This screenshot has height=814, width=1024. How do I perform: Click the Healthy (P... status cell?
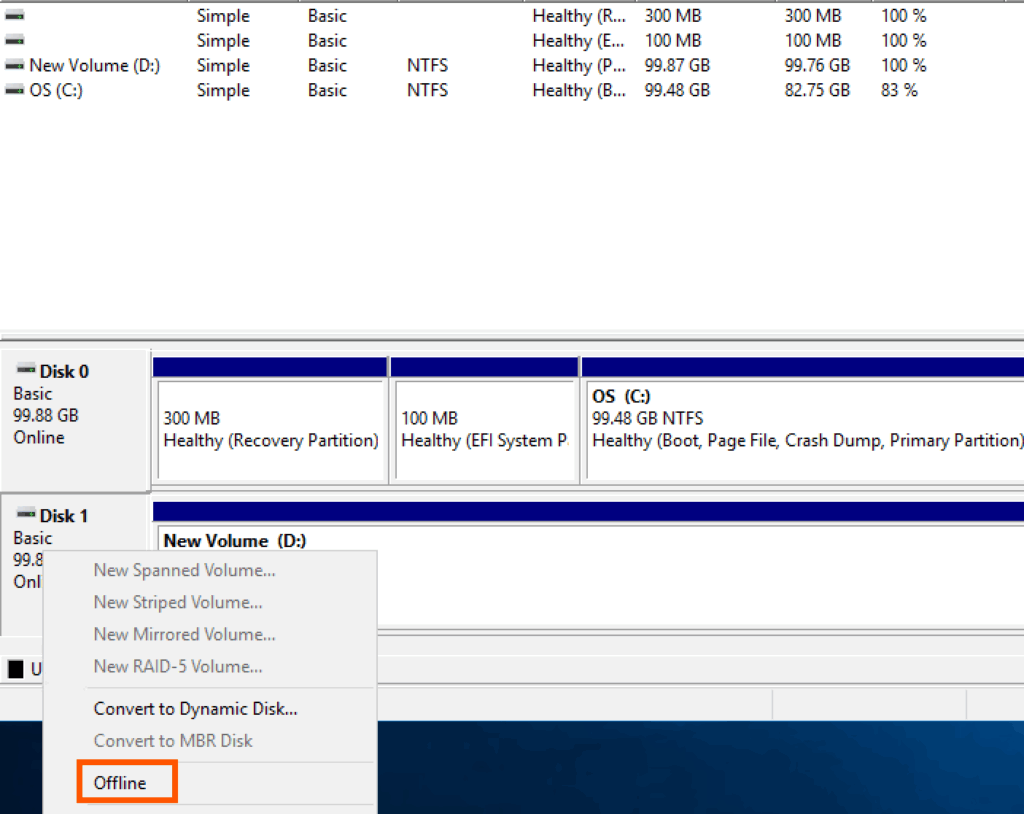[x=579, y=65]
